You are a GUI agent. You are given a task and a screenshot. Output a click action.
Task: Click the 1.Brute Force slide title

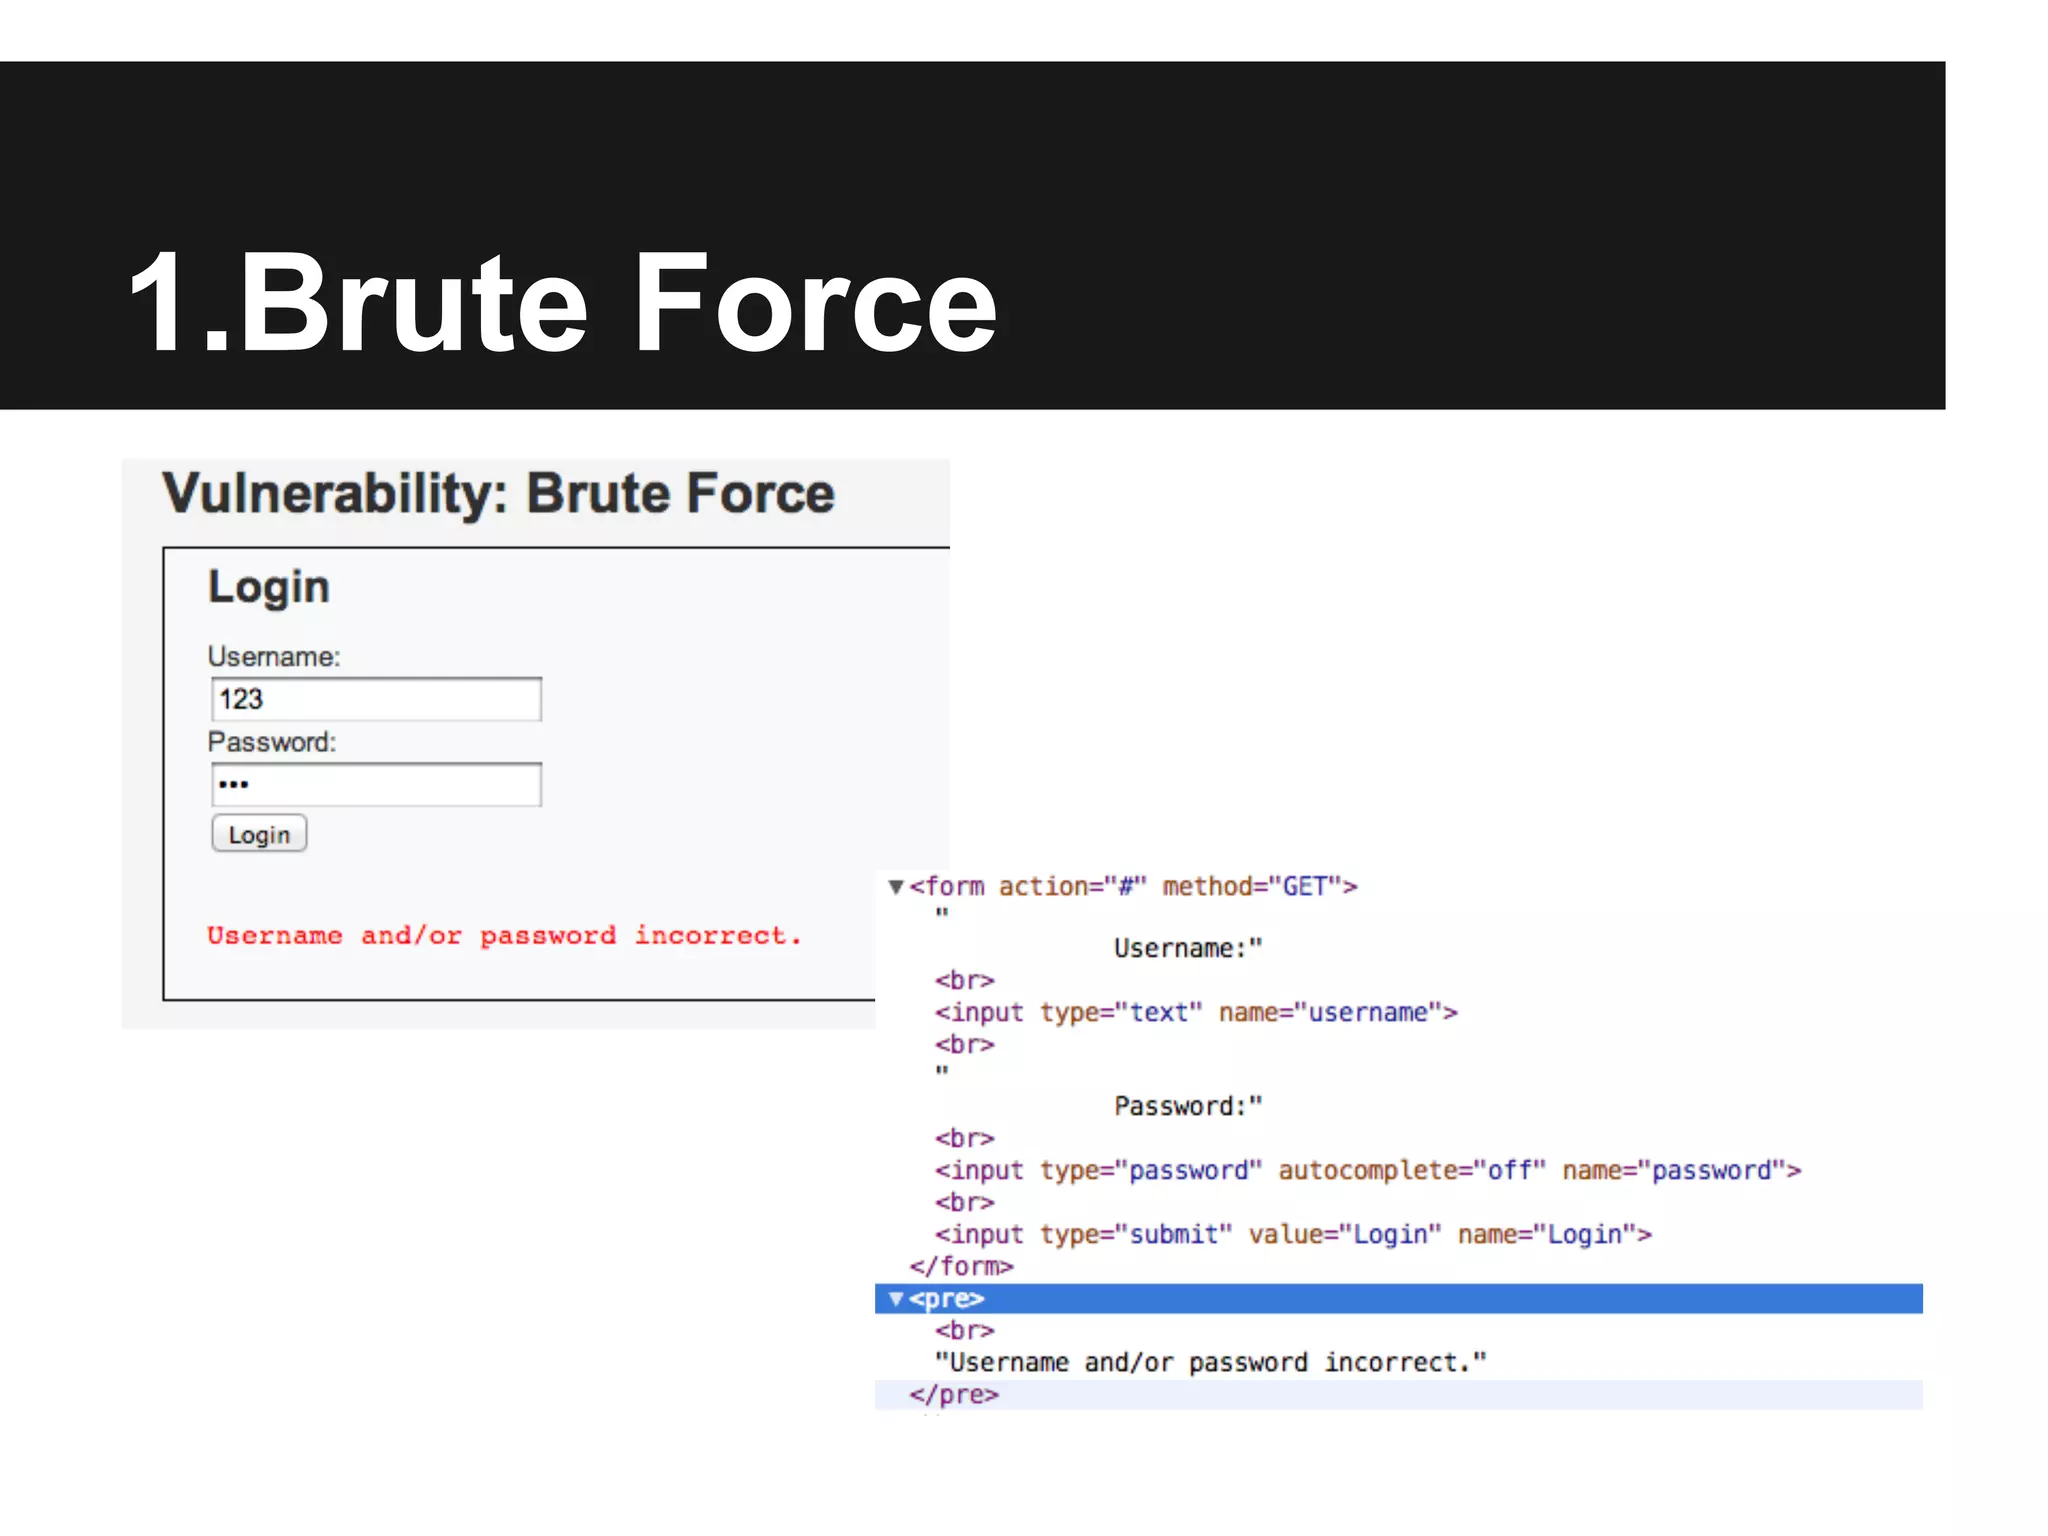coord(563,303)
